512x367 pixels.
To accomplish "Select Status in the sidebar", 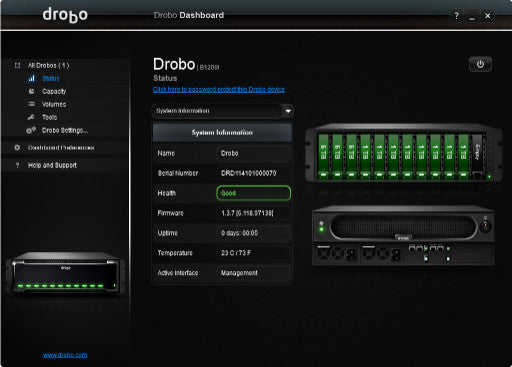I will click(x=51, y=79).
